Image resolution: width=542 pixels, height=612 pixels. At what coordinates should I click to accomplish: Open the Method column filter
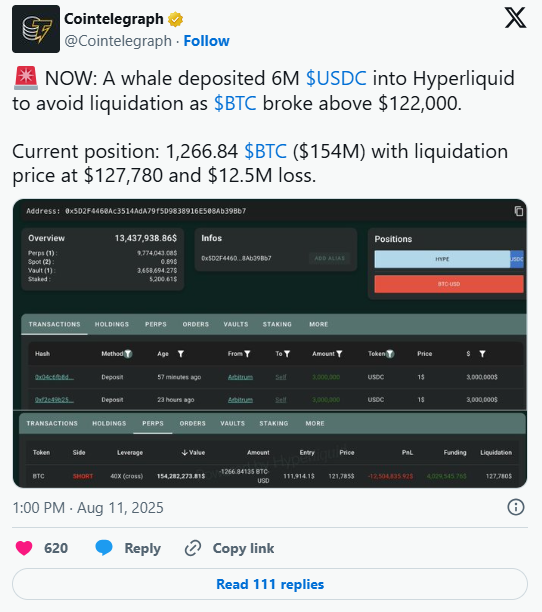[128, 354]
